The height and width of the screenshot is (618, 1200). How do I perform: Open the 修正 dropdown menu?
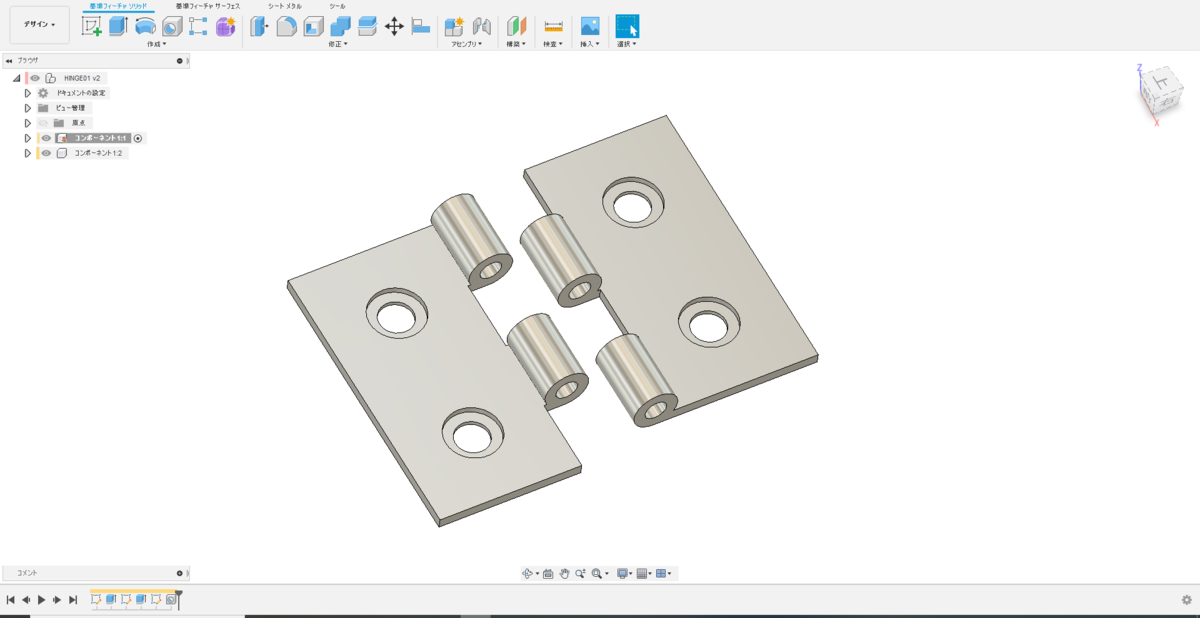coord(340,44)
